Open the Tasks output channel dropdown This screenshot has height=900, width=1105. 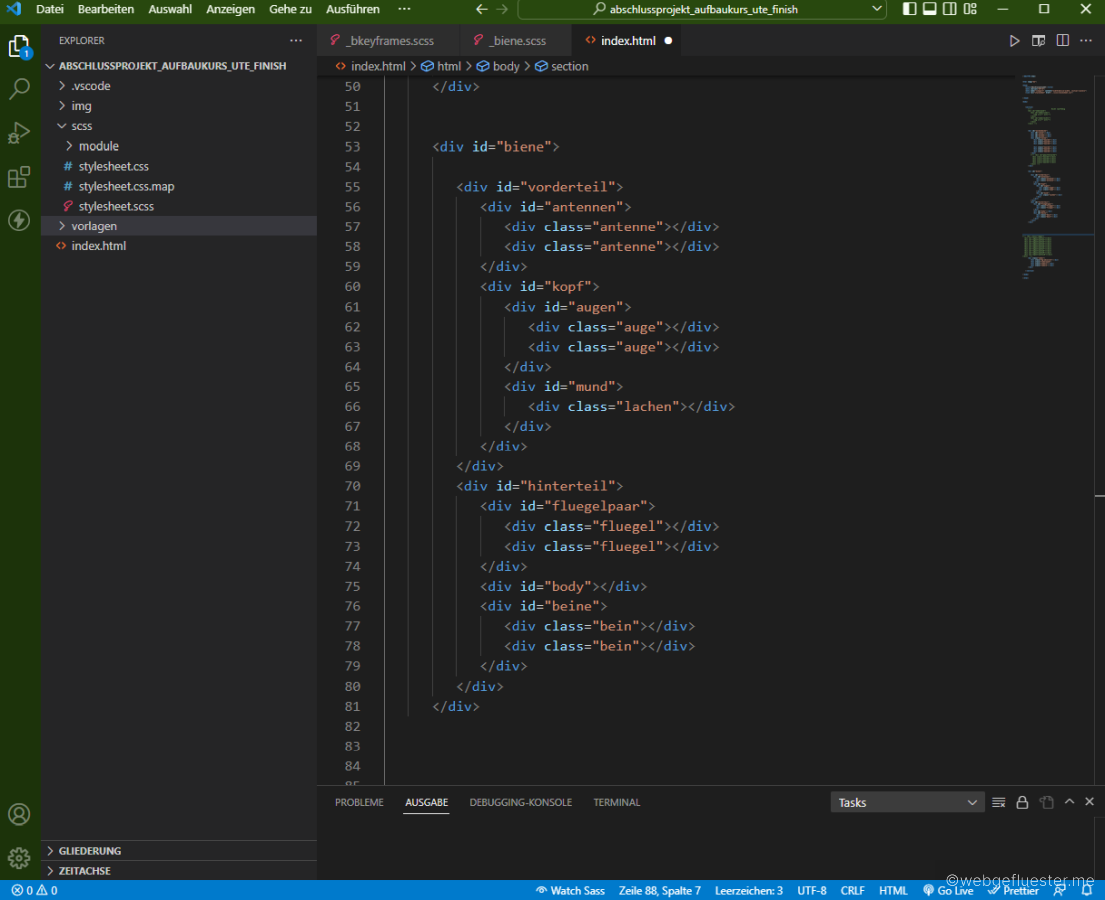coord(907,802)
